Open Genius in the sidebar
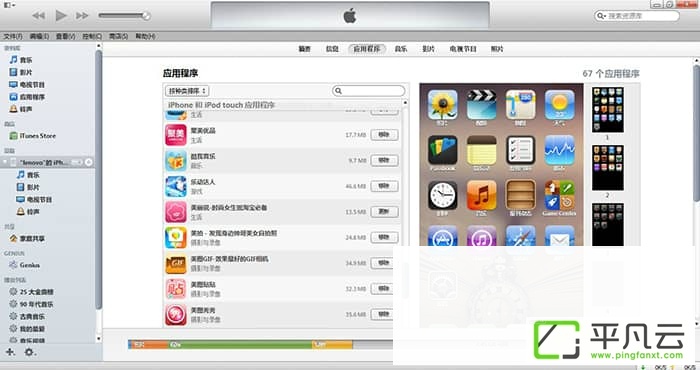 click(25, 265)
